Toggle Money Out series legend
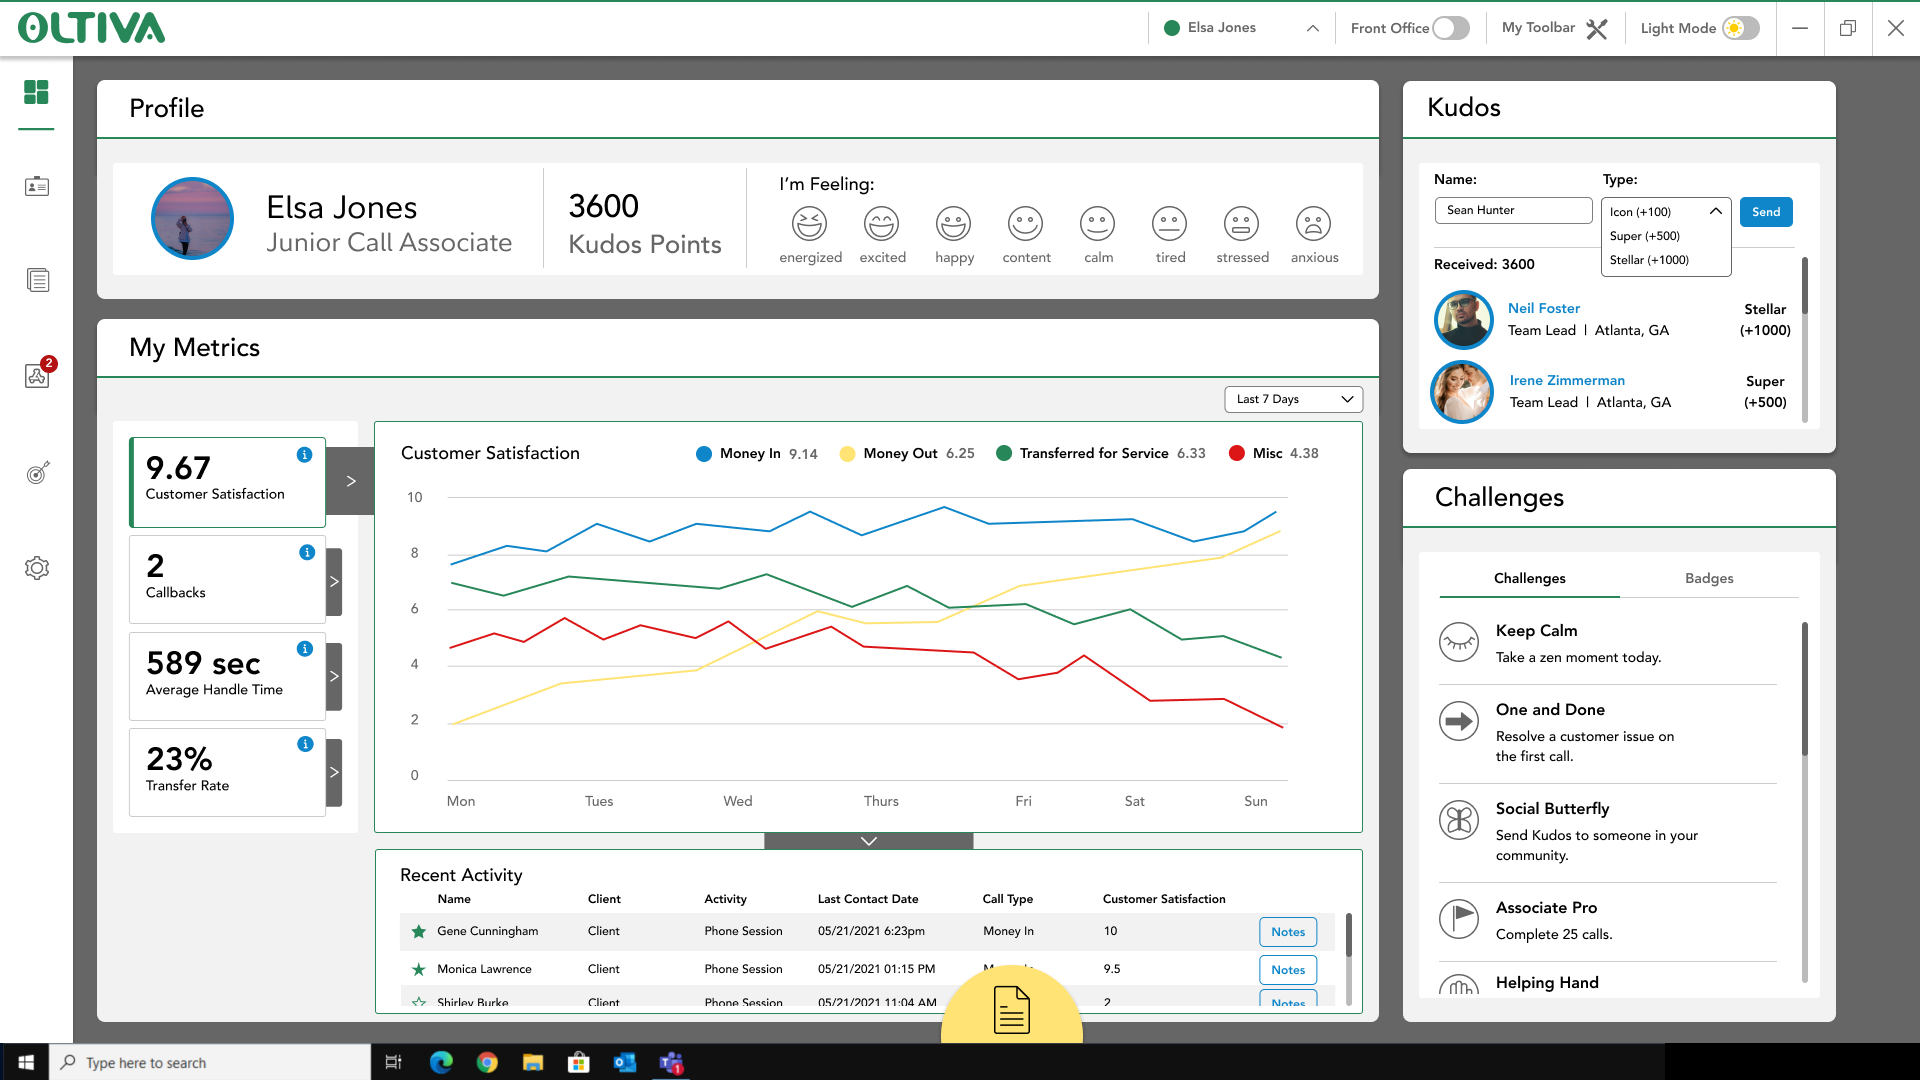 tap(907, 454)
